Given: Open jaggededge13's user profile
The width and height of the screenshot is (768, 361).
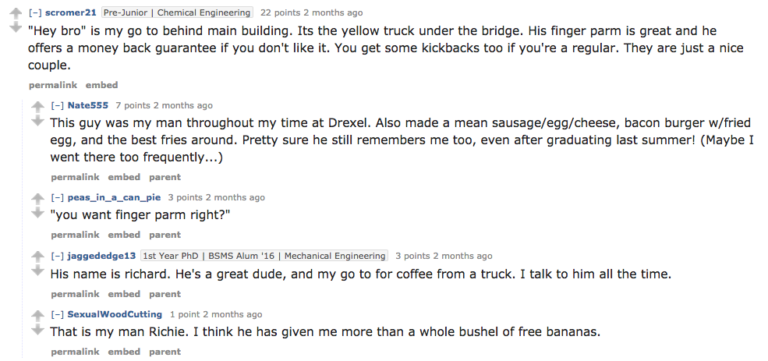Looking at the screenshot, I should pos(101,256).
